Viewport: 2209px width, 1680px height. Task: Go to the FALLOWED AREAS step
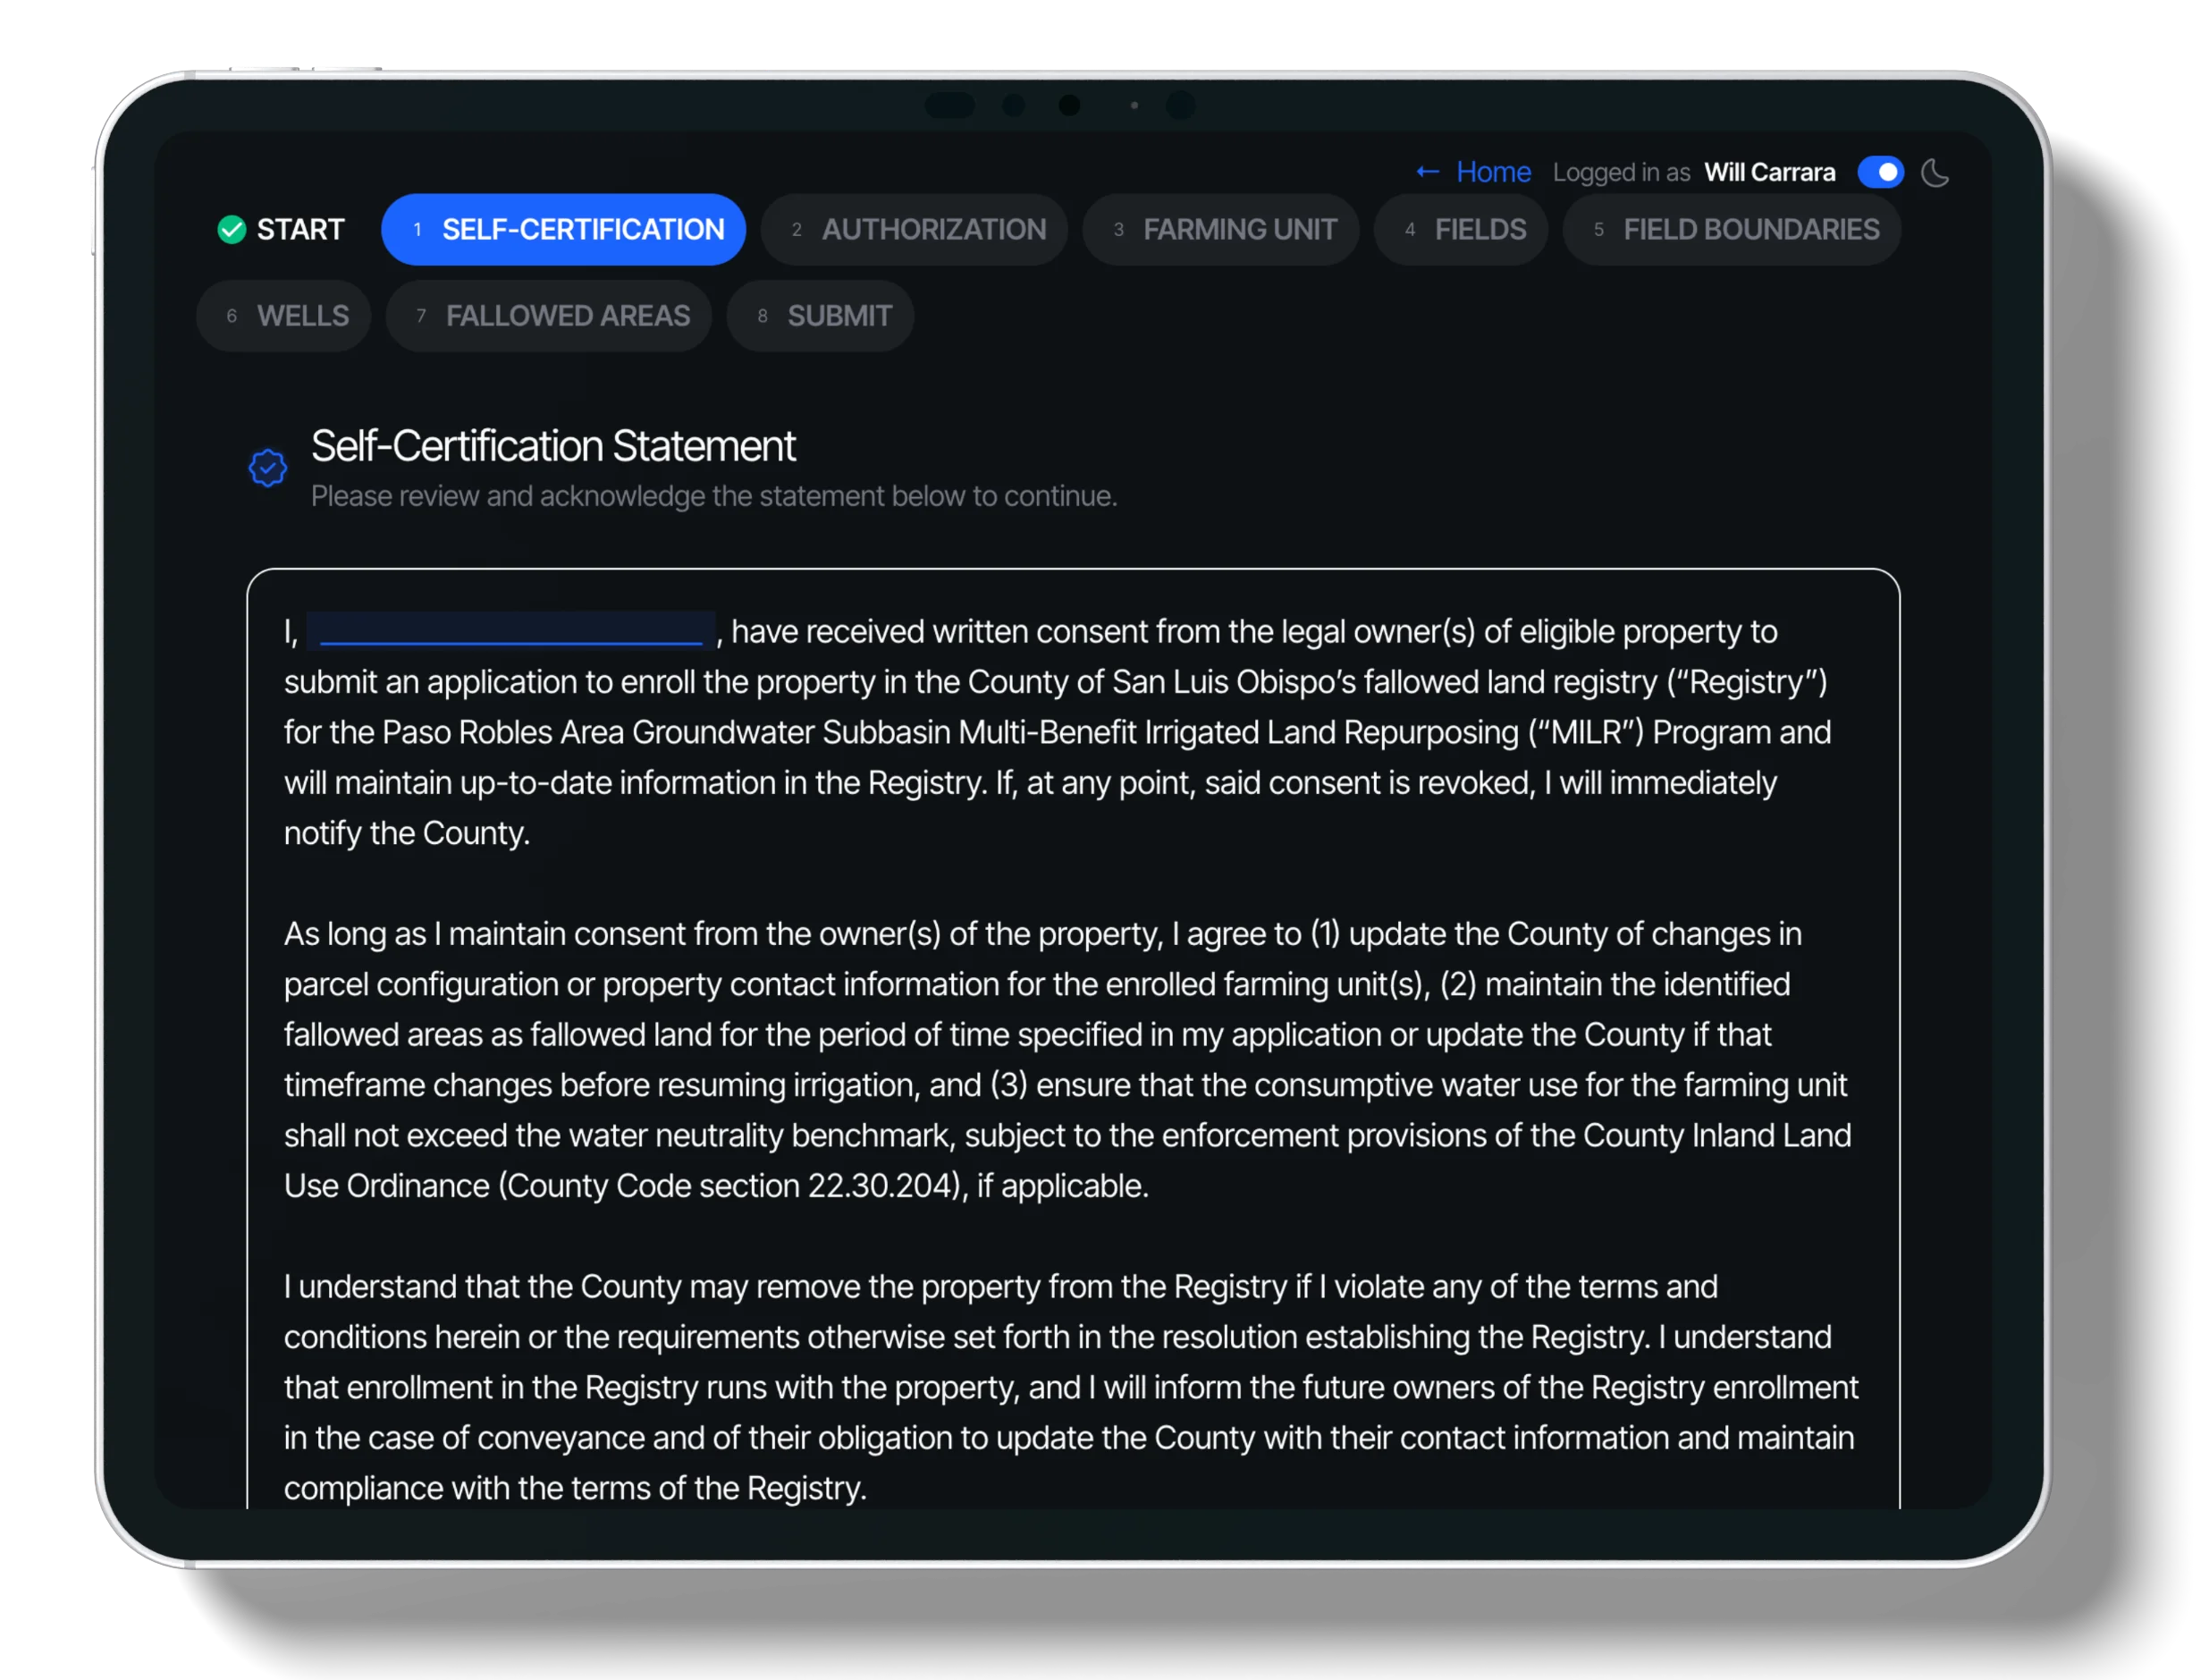(x=549, y=316)
